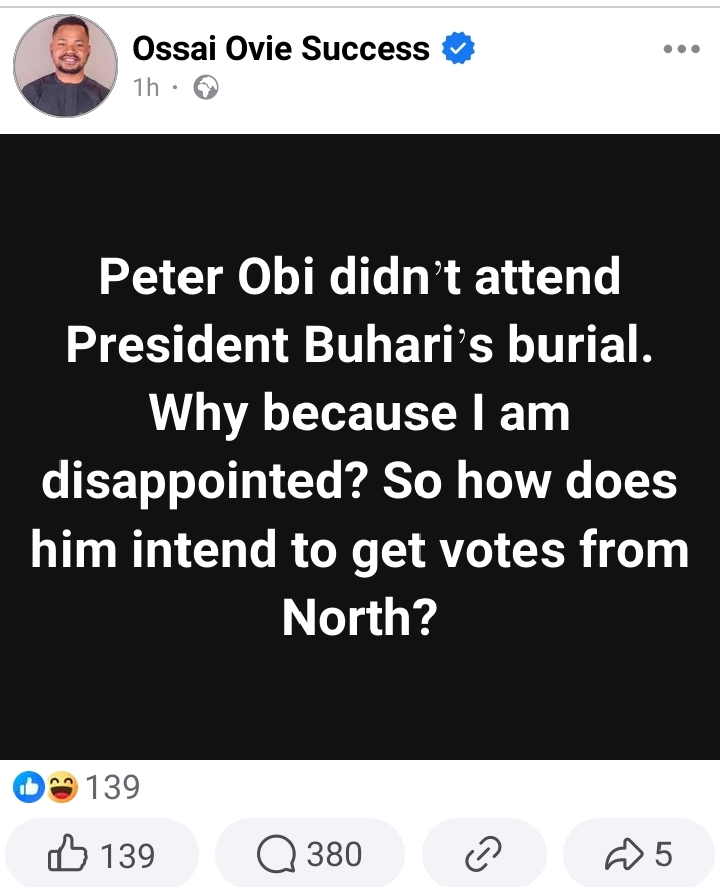
Task: Click the share arrow icon
Action: (624, 855)
